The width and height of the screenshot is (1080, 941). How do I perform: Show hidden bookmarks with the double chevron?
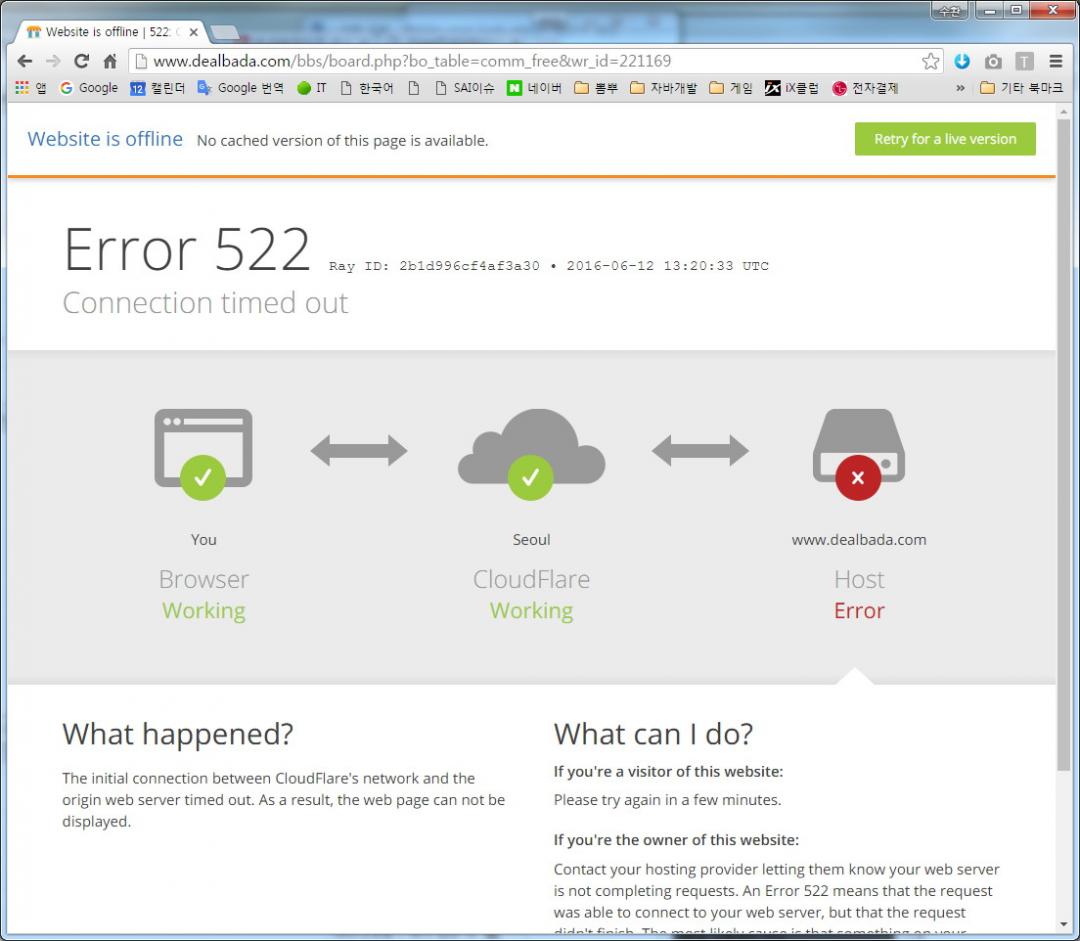[x=961, y=88]
